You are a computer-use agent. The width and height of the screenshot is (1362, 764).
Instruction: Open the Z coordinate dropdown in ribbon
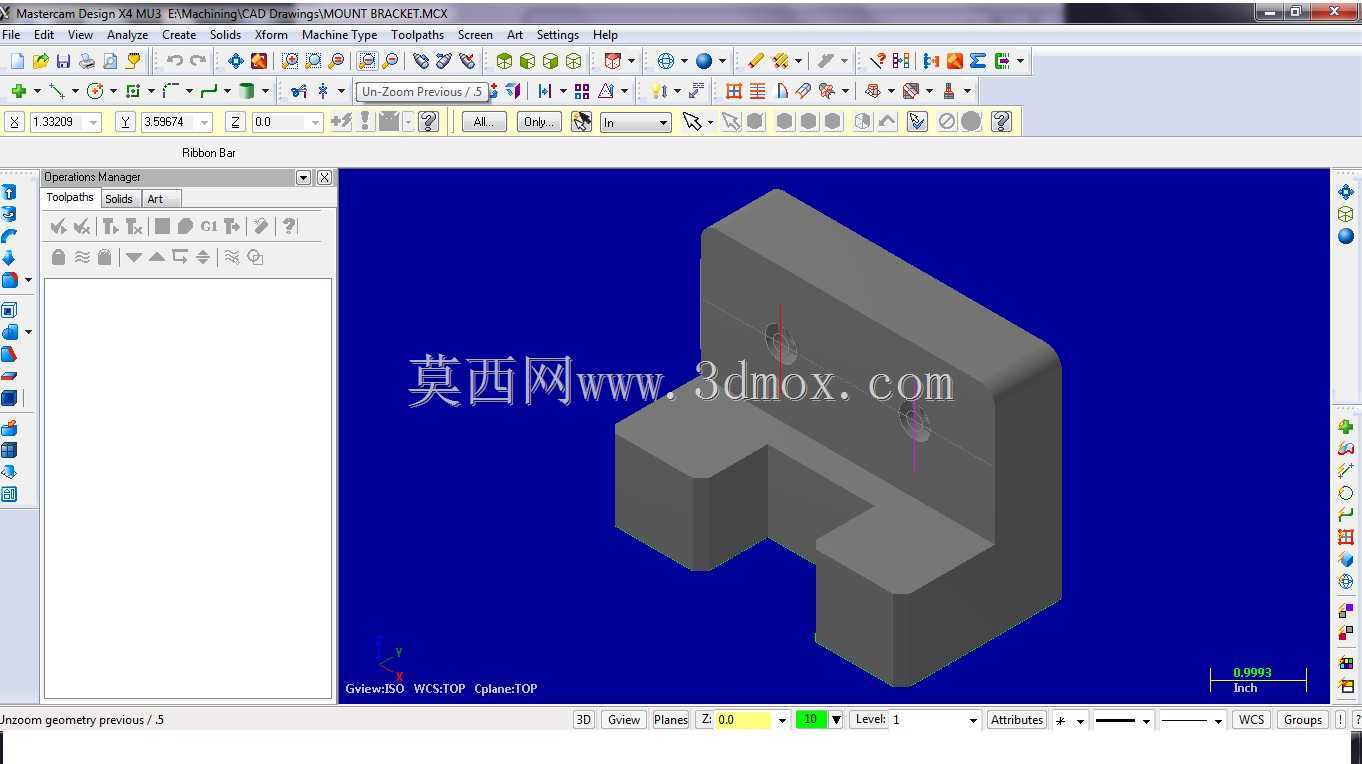[x=315, y=122]
